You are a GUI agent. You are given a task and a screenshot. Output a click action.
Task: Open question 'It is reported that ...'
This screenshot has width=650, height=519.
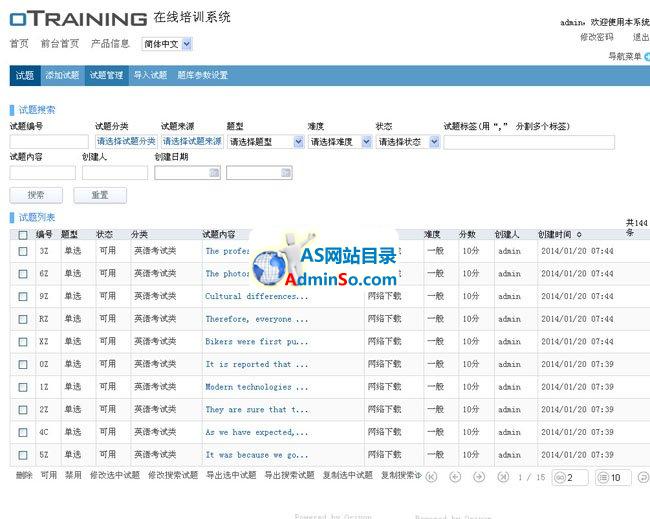(257, 364)
